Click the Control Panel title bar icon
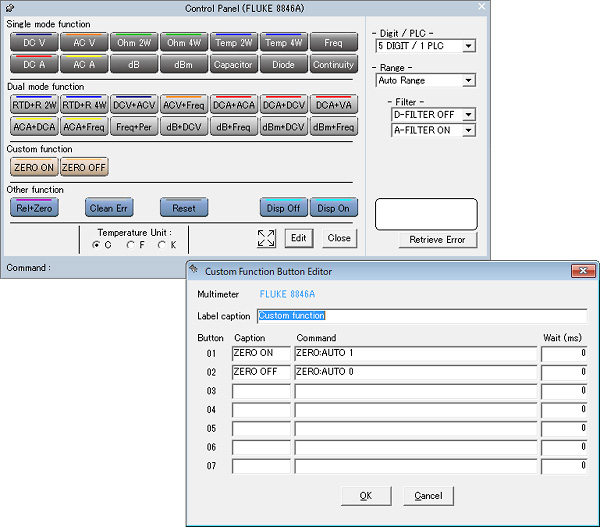This screenshot has width=600, height=527. pos(10,8)
